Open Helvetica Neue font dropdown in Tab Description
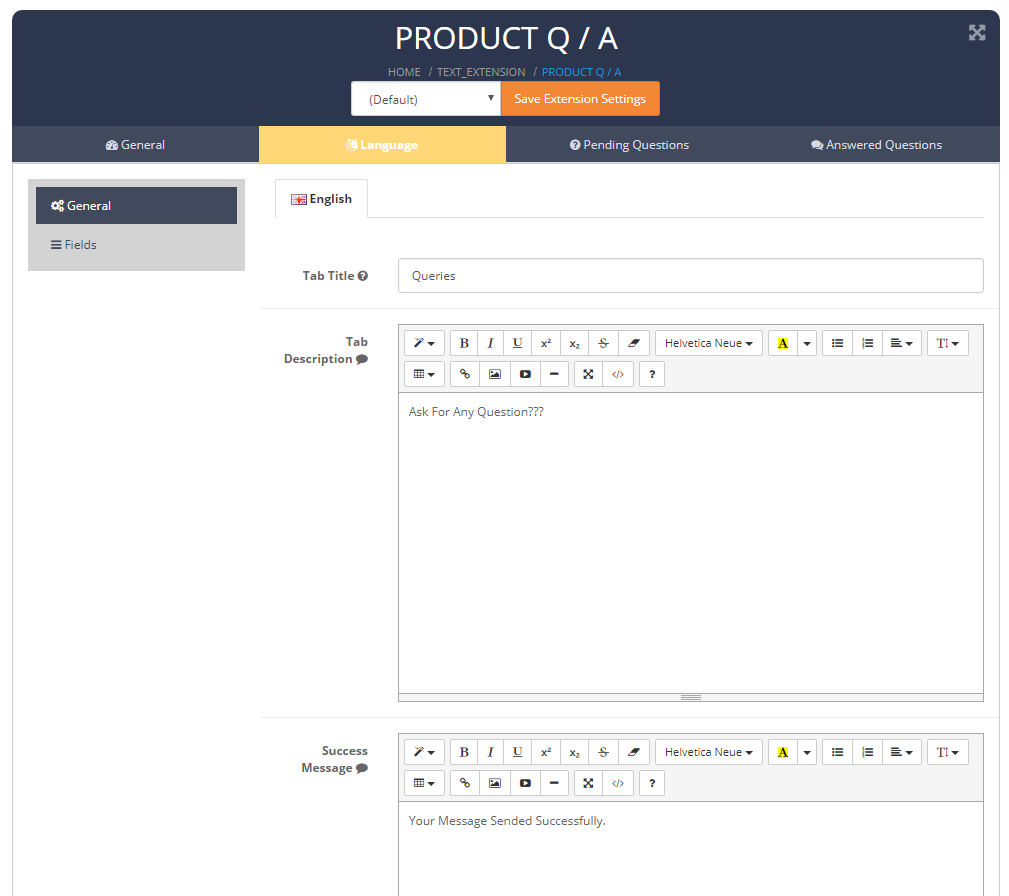1009x896 pixels. 708,343
